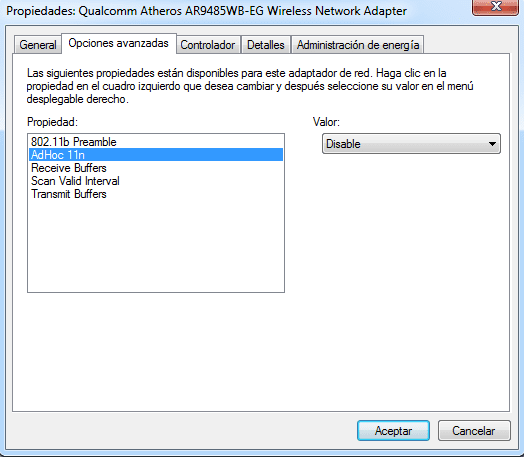The height and width of the screenshot is (457, 524).
Task: Choose Receive Buffers in the property list
Action: click(156, 168)
